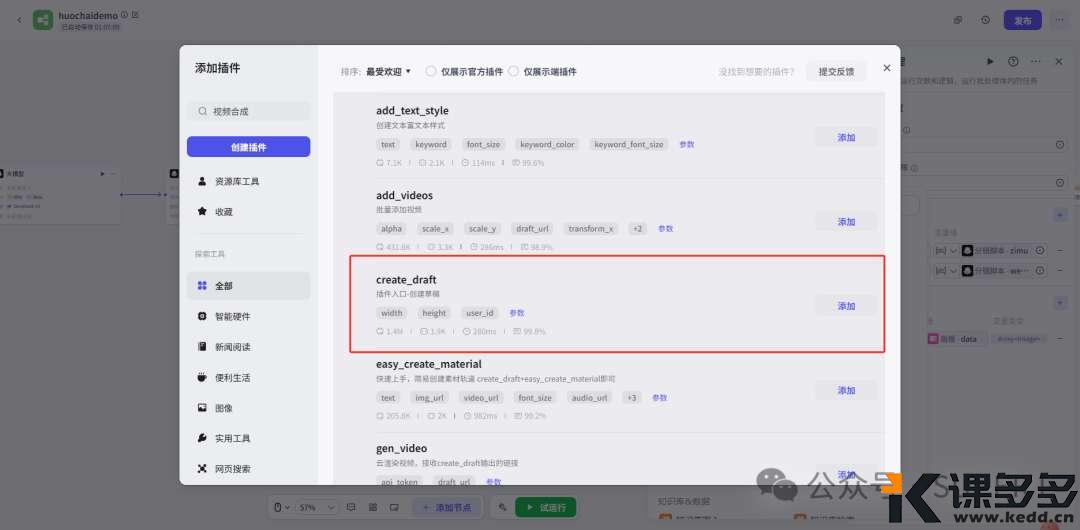Expand 参数 link of create_draft
Viewport: 1080px width, 530px height.
517,313
